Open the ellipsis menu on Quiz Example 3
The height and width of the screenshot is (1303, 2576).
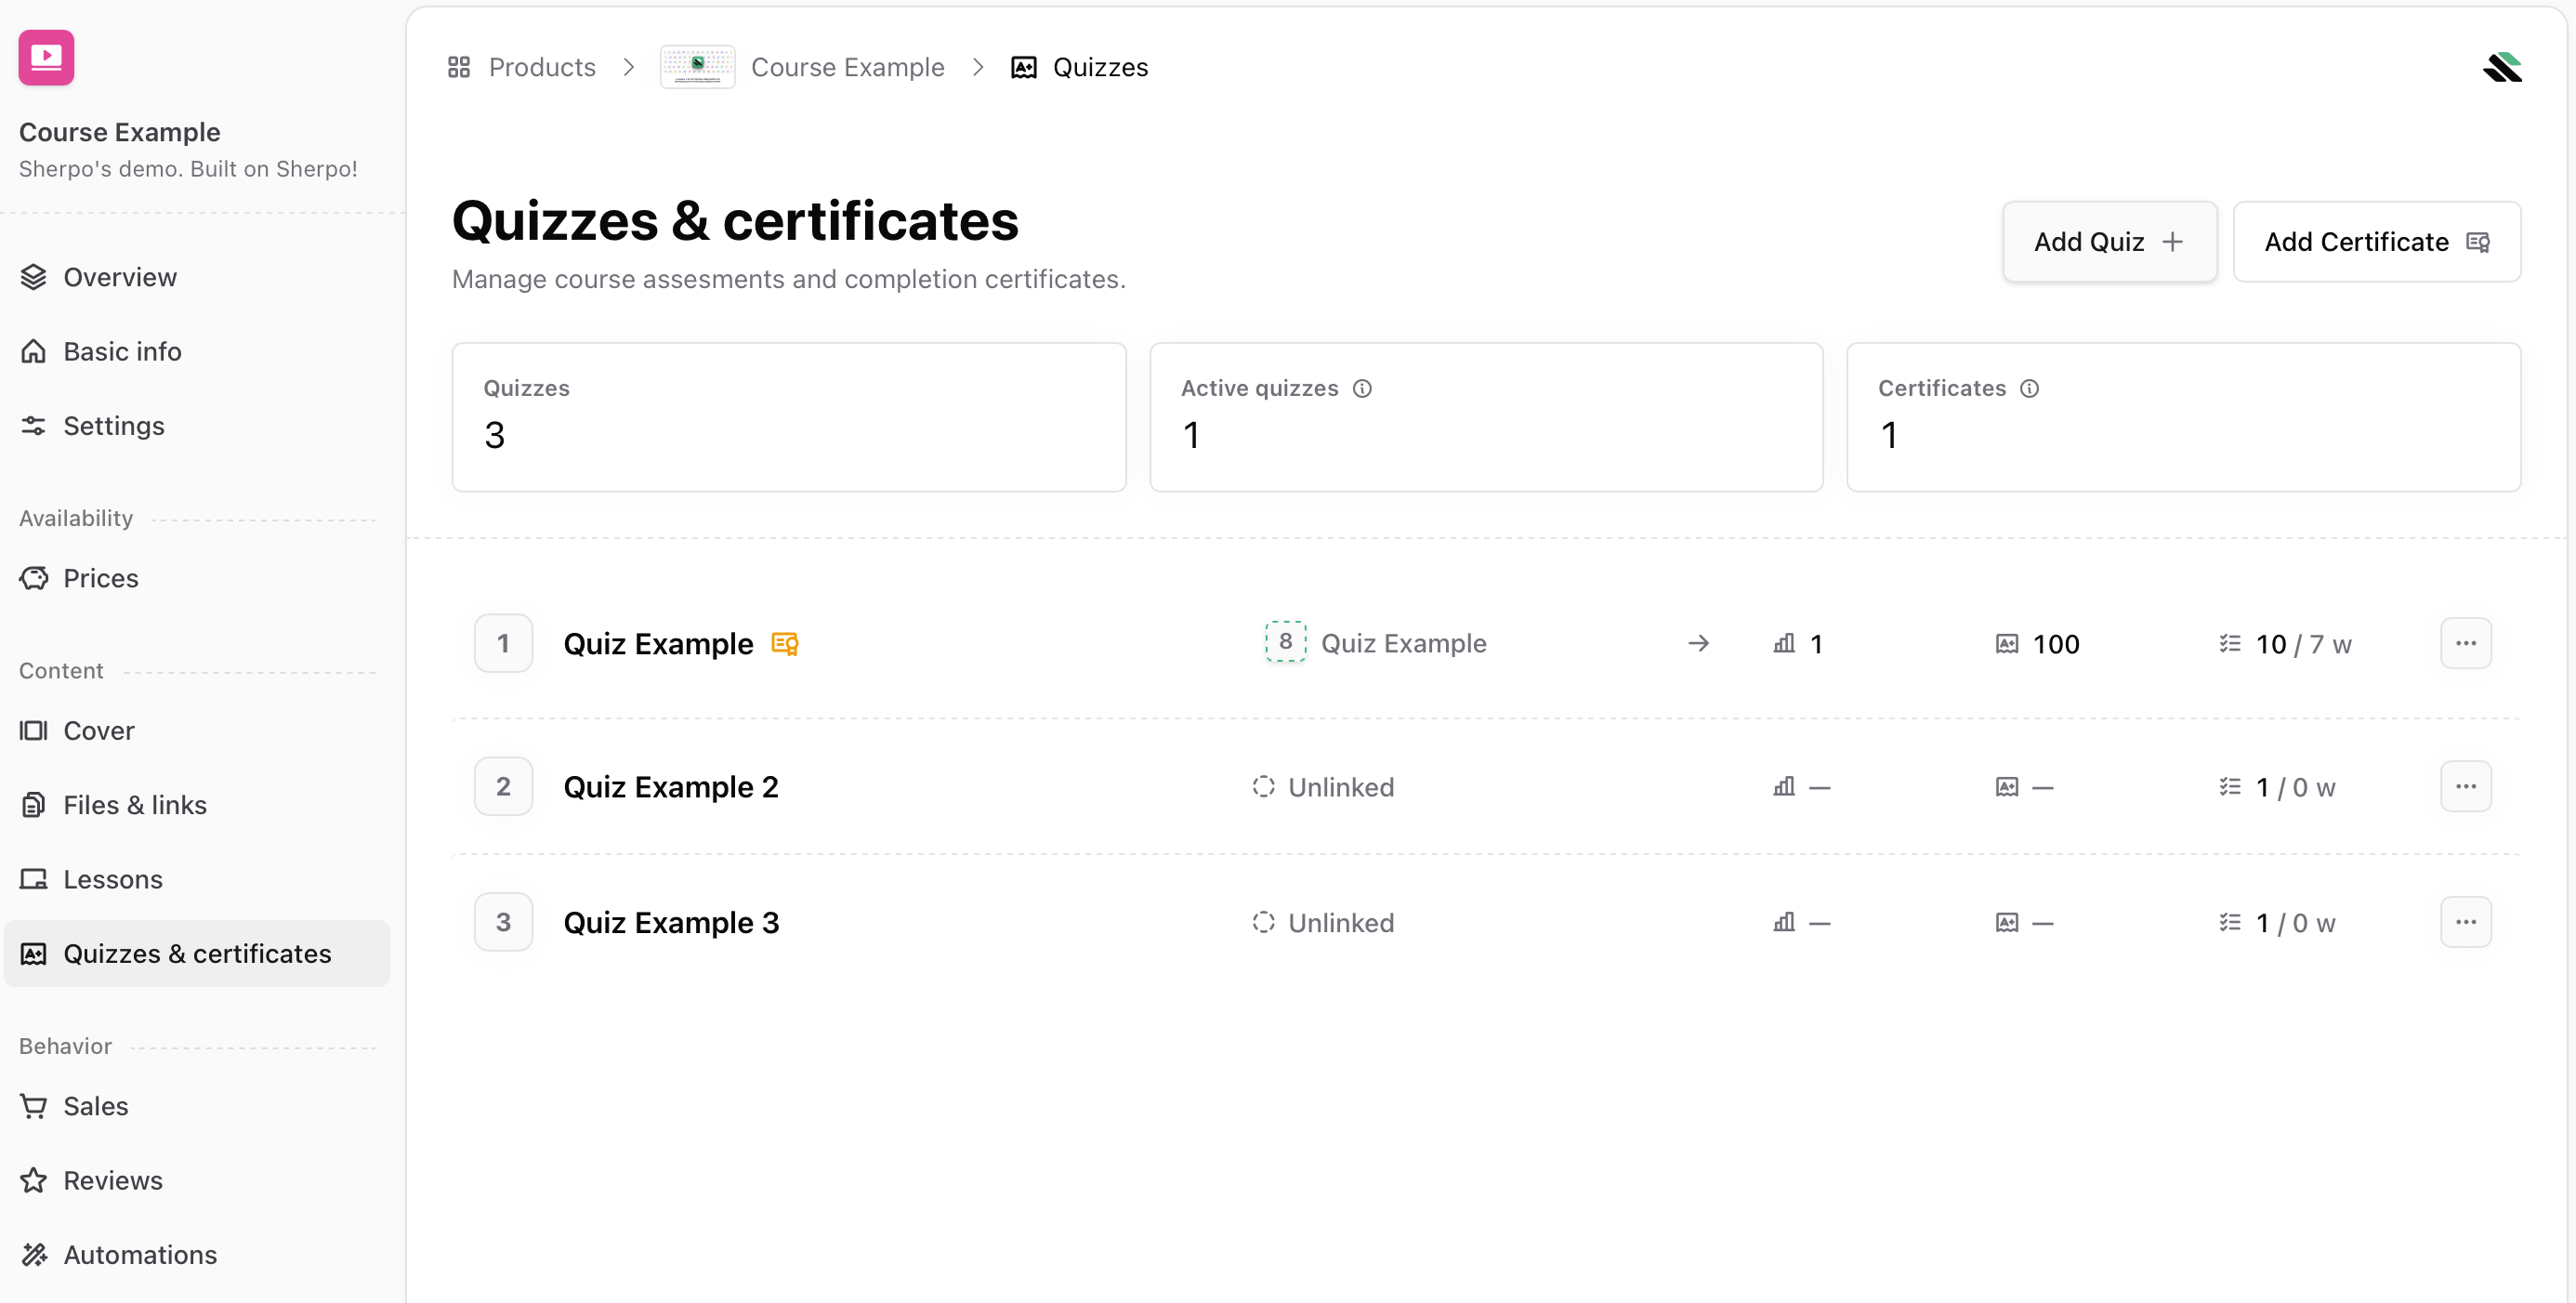[2465, 922]
